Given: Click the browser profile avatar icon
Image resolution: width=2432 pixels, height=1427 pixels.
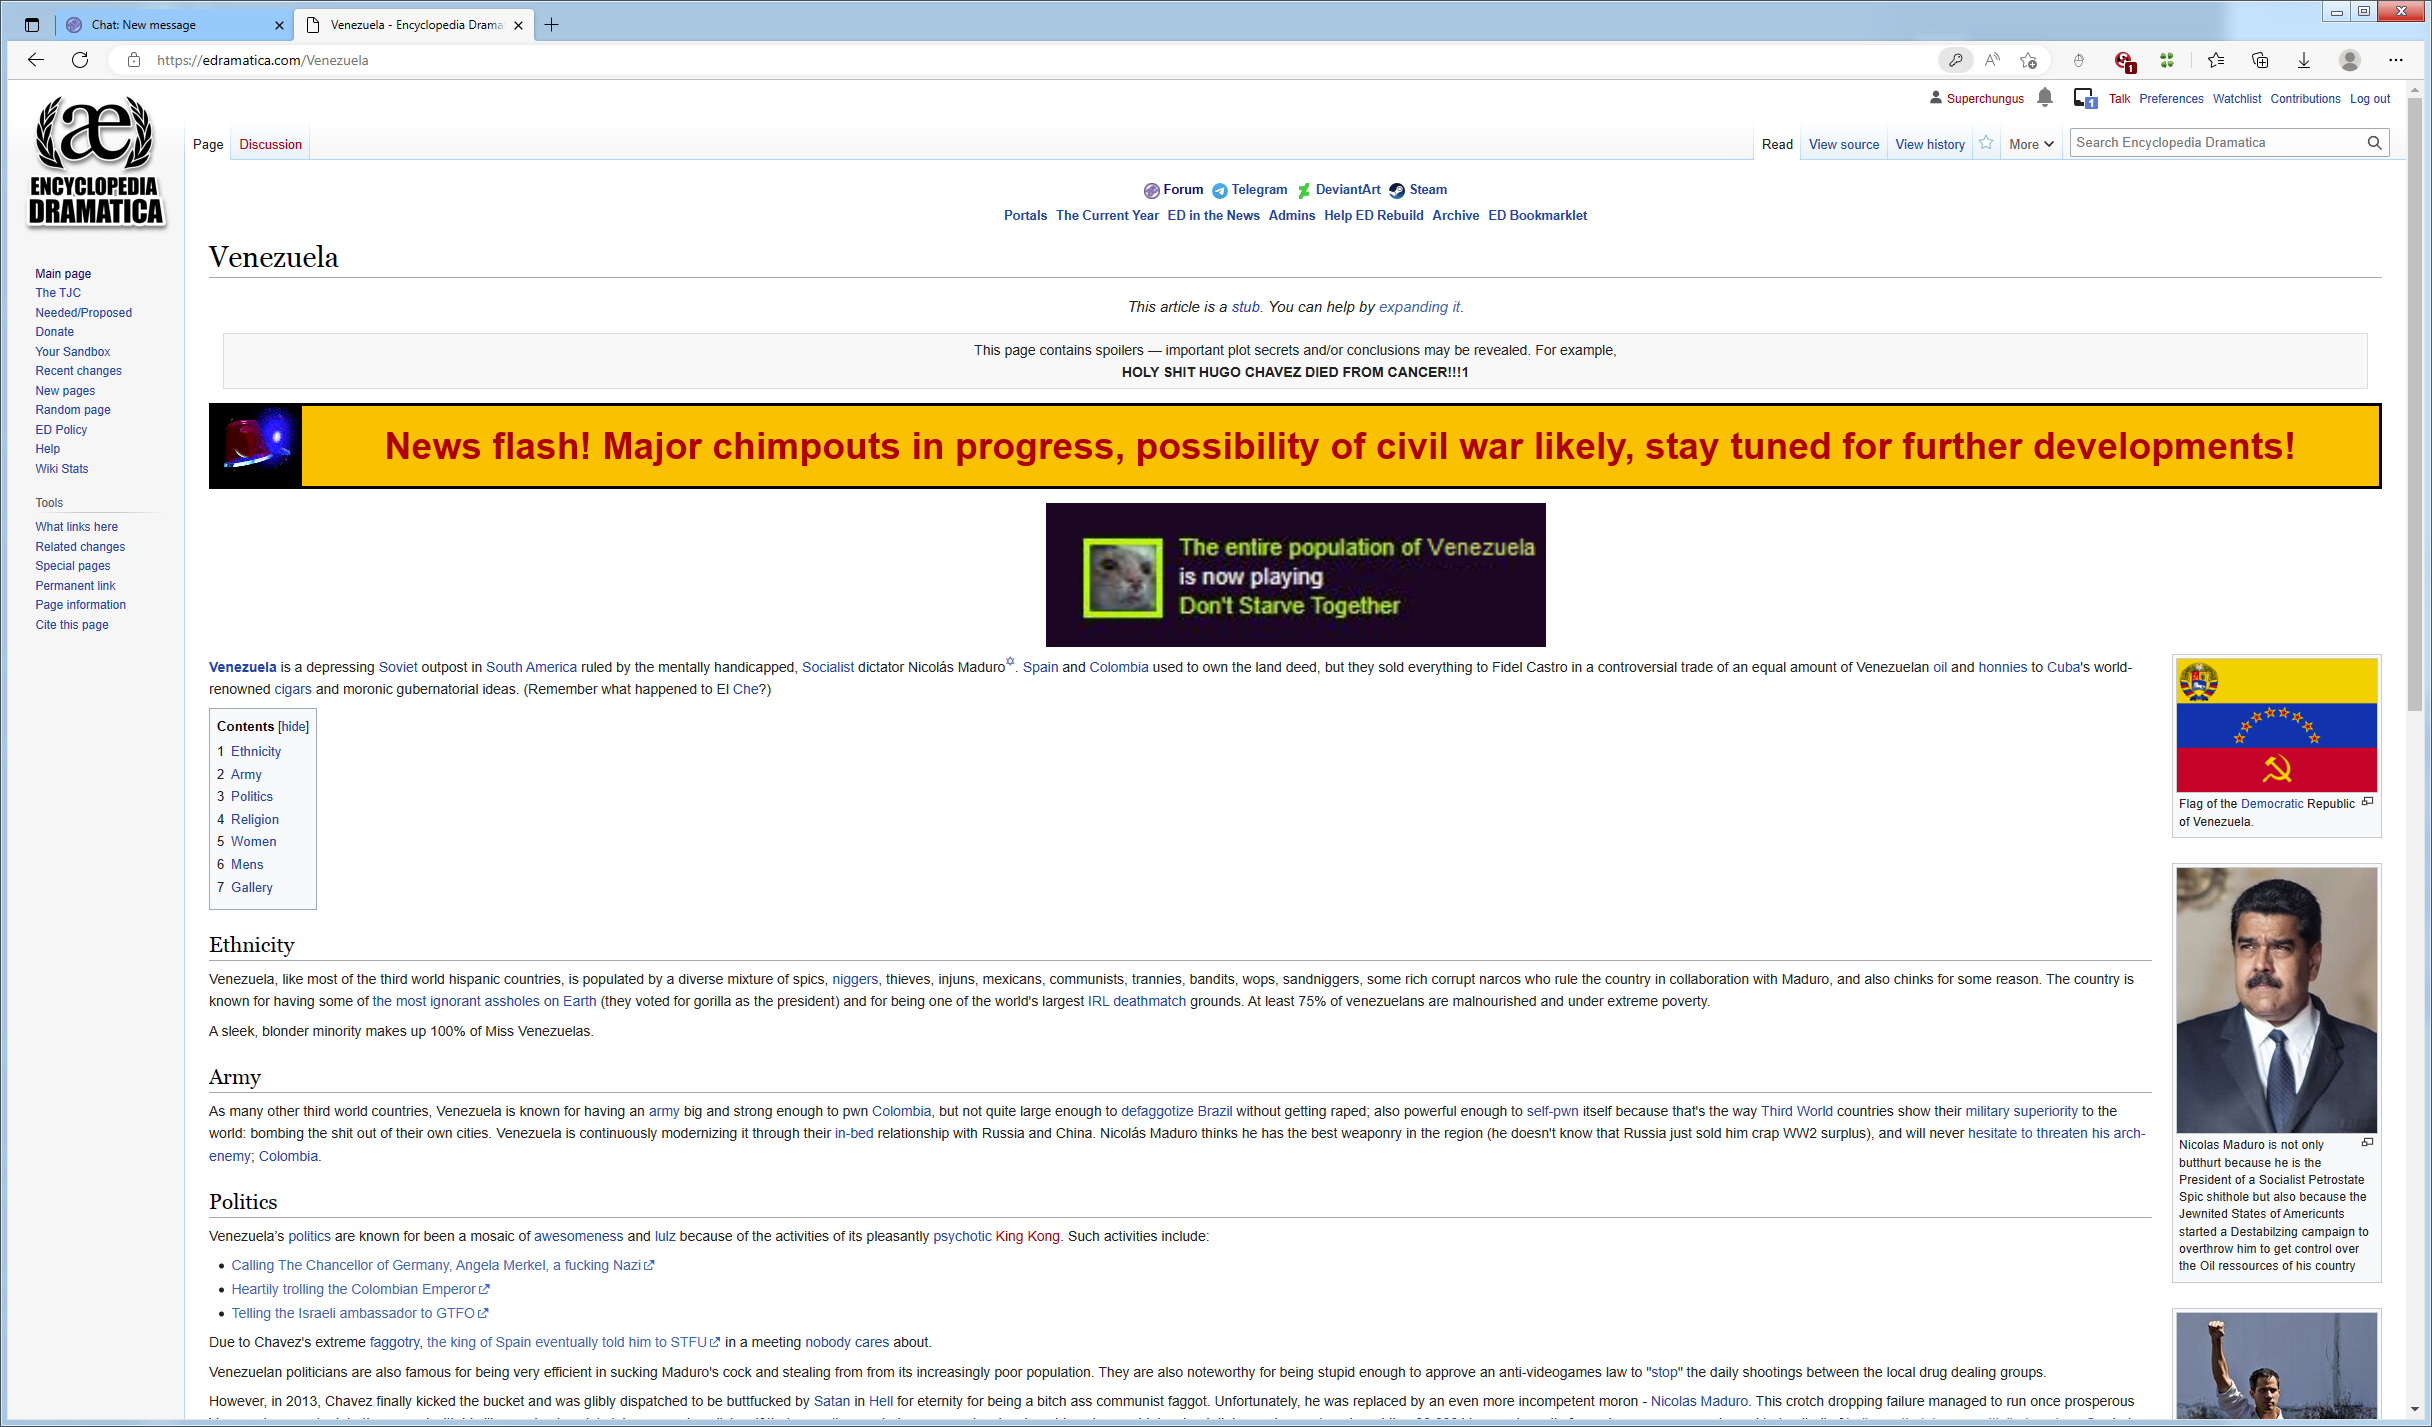Looking at the screenshot, I should (x=2349, y=60).
